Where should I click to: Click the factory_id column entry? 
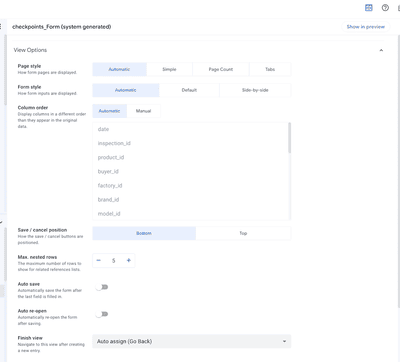tap(190, 185)
